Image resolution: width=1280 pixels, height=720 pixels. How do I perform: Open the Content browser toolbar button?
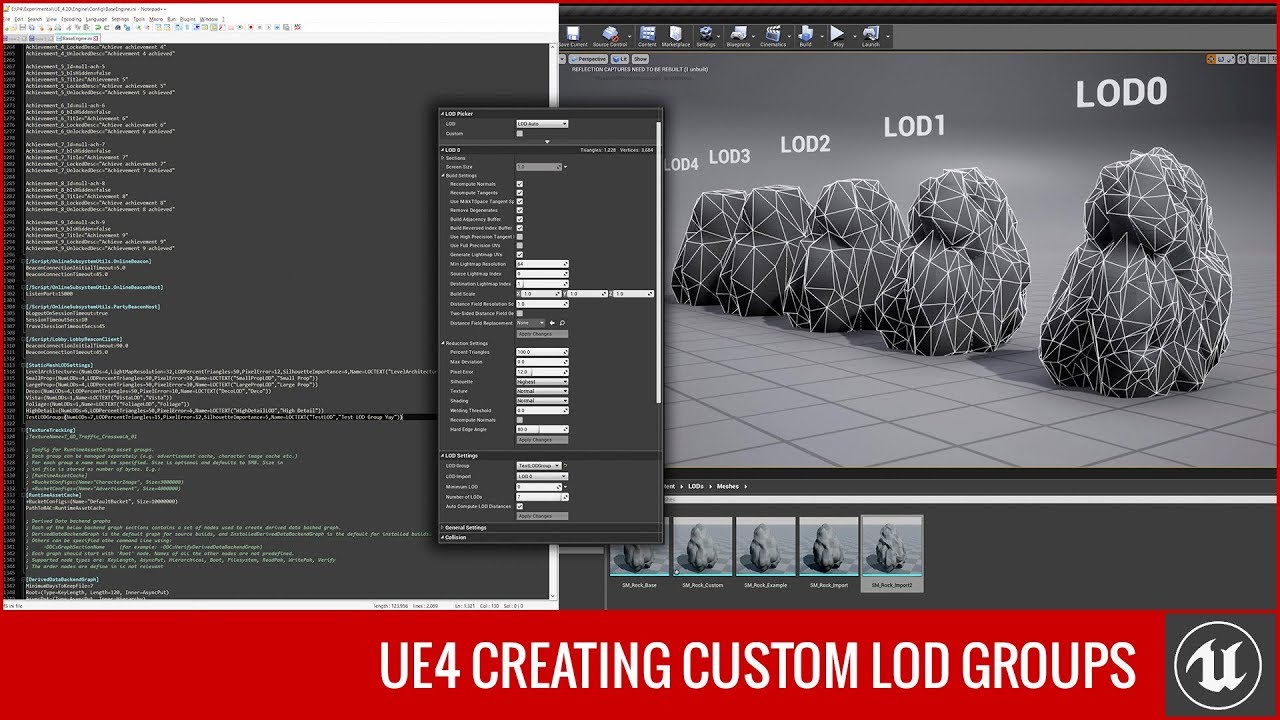(x=647, y=36)
